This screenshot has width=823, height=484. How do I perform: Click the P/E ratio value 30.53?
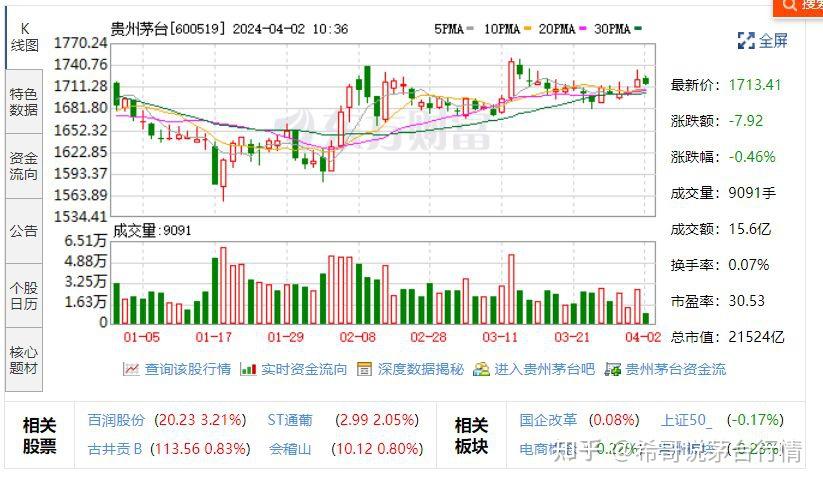(x=746, y=301)
